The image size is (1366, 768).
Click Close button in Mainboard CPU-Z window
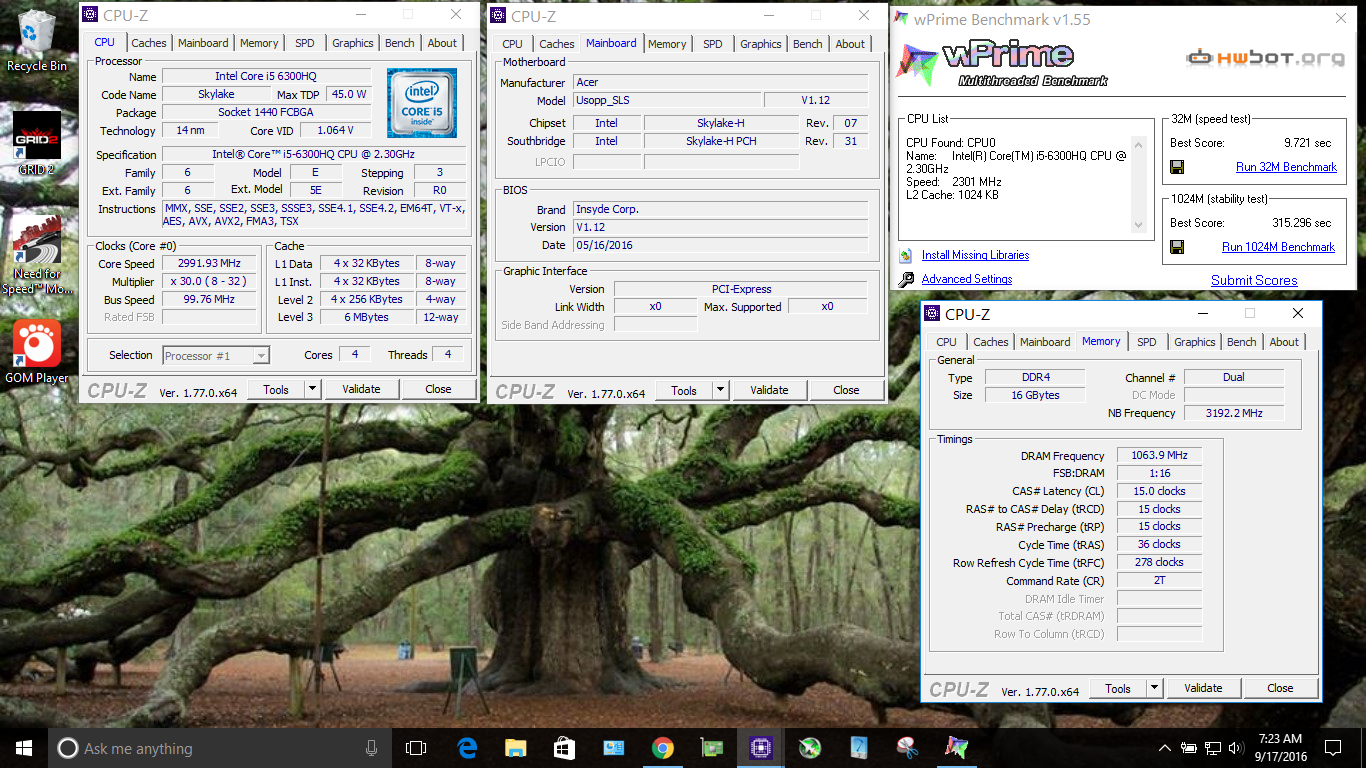pos(846,390)
